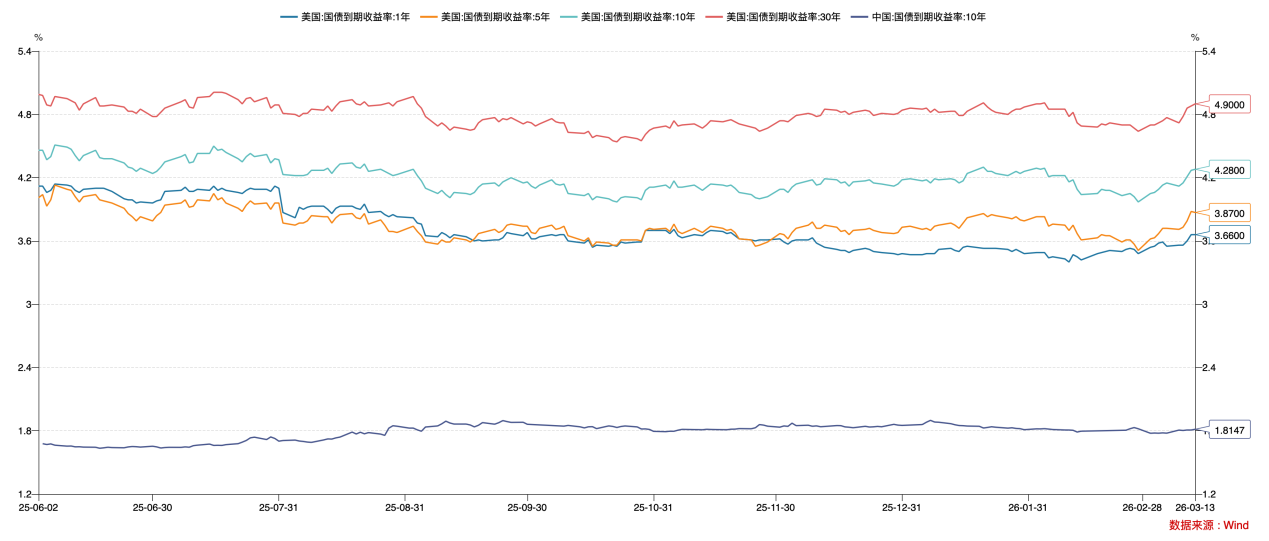Select the 25-09-30 x-axis date tick

527,508
